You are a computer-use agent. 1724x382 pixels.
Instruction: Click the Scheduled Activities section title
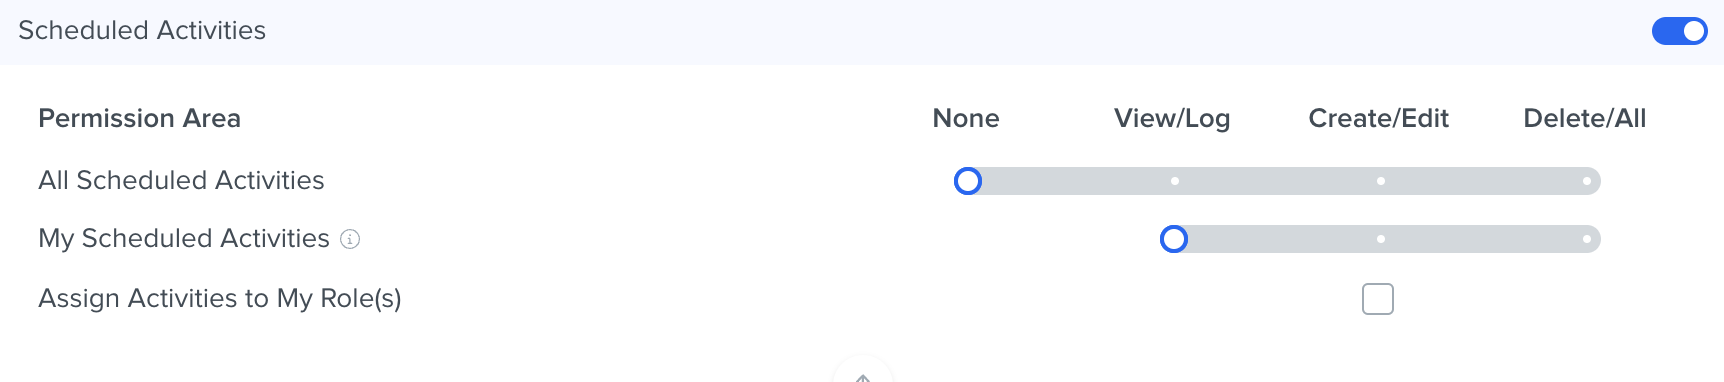142,30
